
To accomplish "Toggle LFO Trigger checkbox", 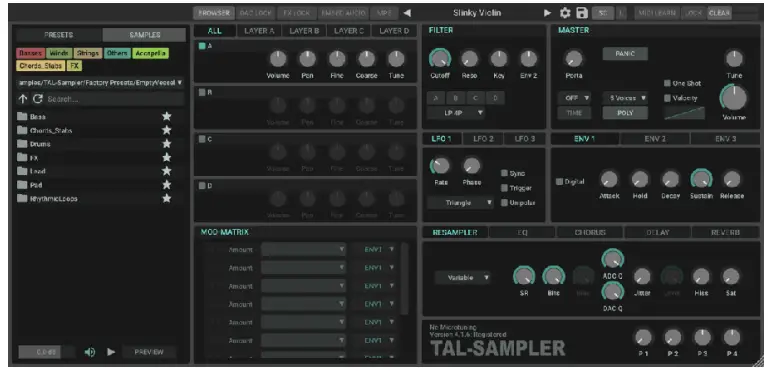I will [504, 188].
